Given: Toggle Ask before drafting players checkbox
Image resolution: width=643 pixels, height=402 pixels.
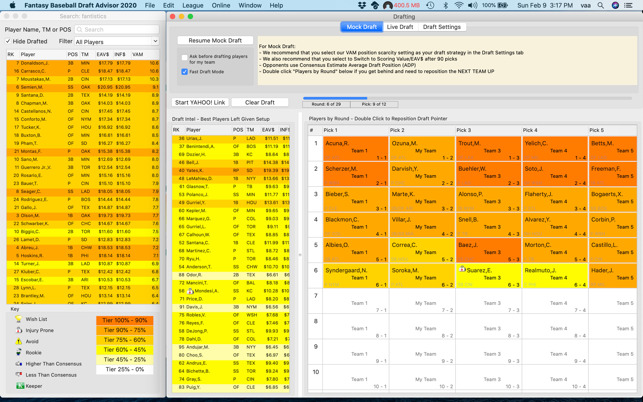Looking at the screenshot, I should click(185, 57).
